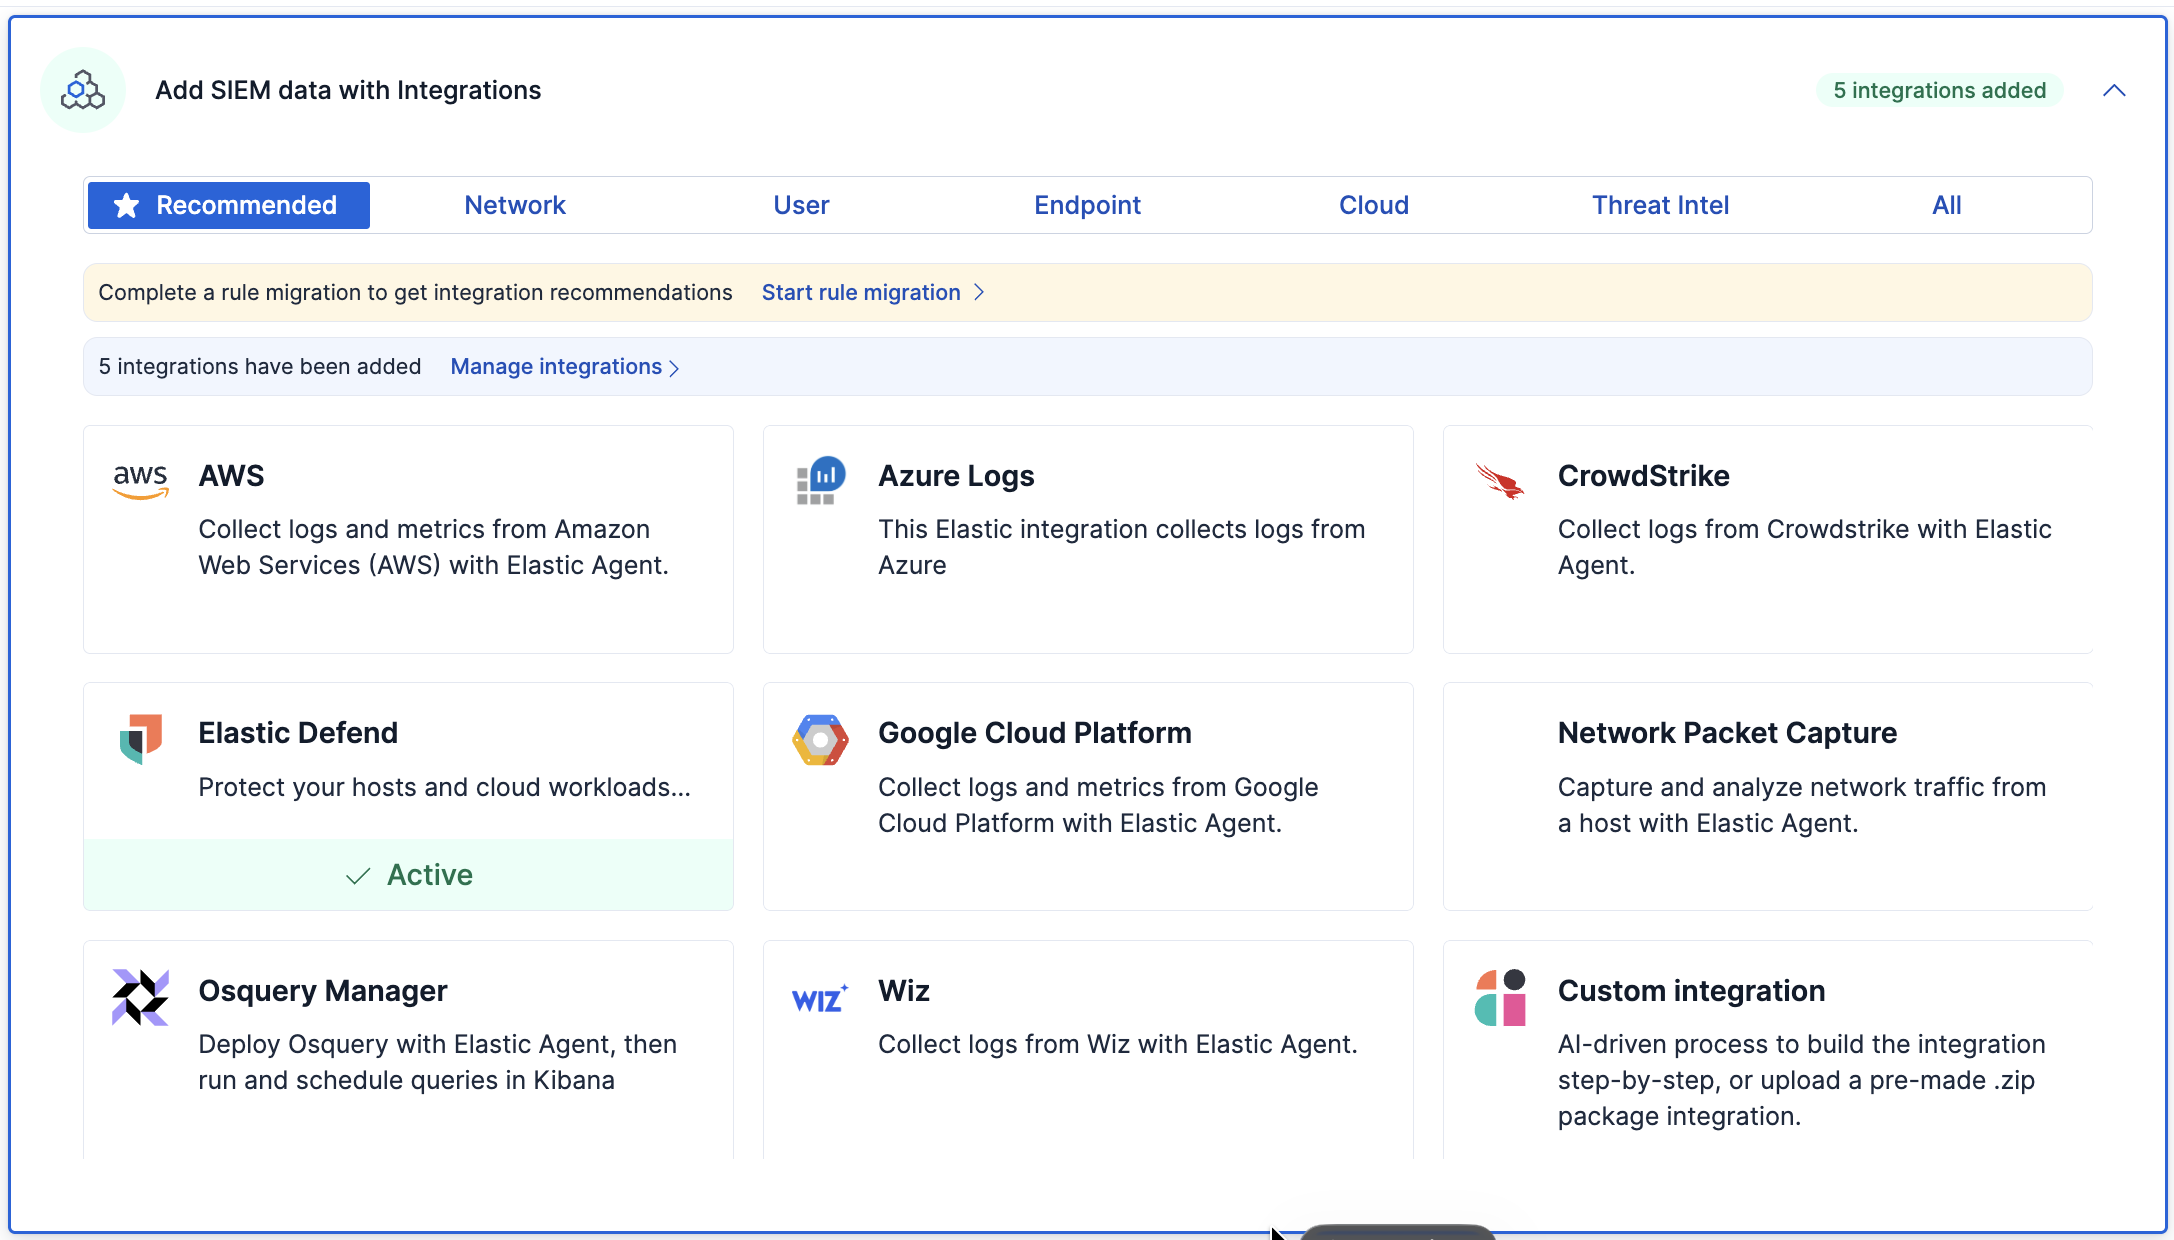
Task: Open the Azure Logs card title
Action: pos(956,476)
